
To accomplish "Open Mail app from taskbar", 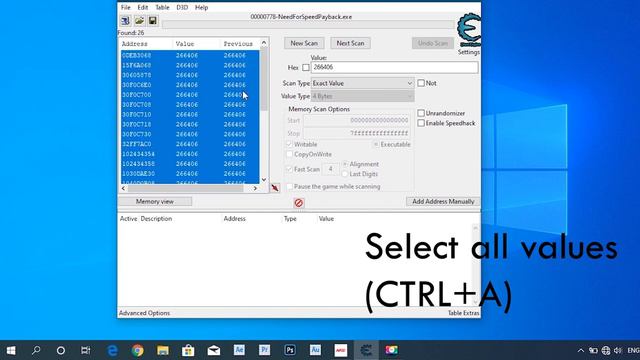I will [213, 350].
